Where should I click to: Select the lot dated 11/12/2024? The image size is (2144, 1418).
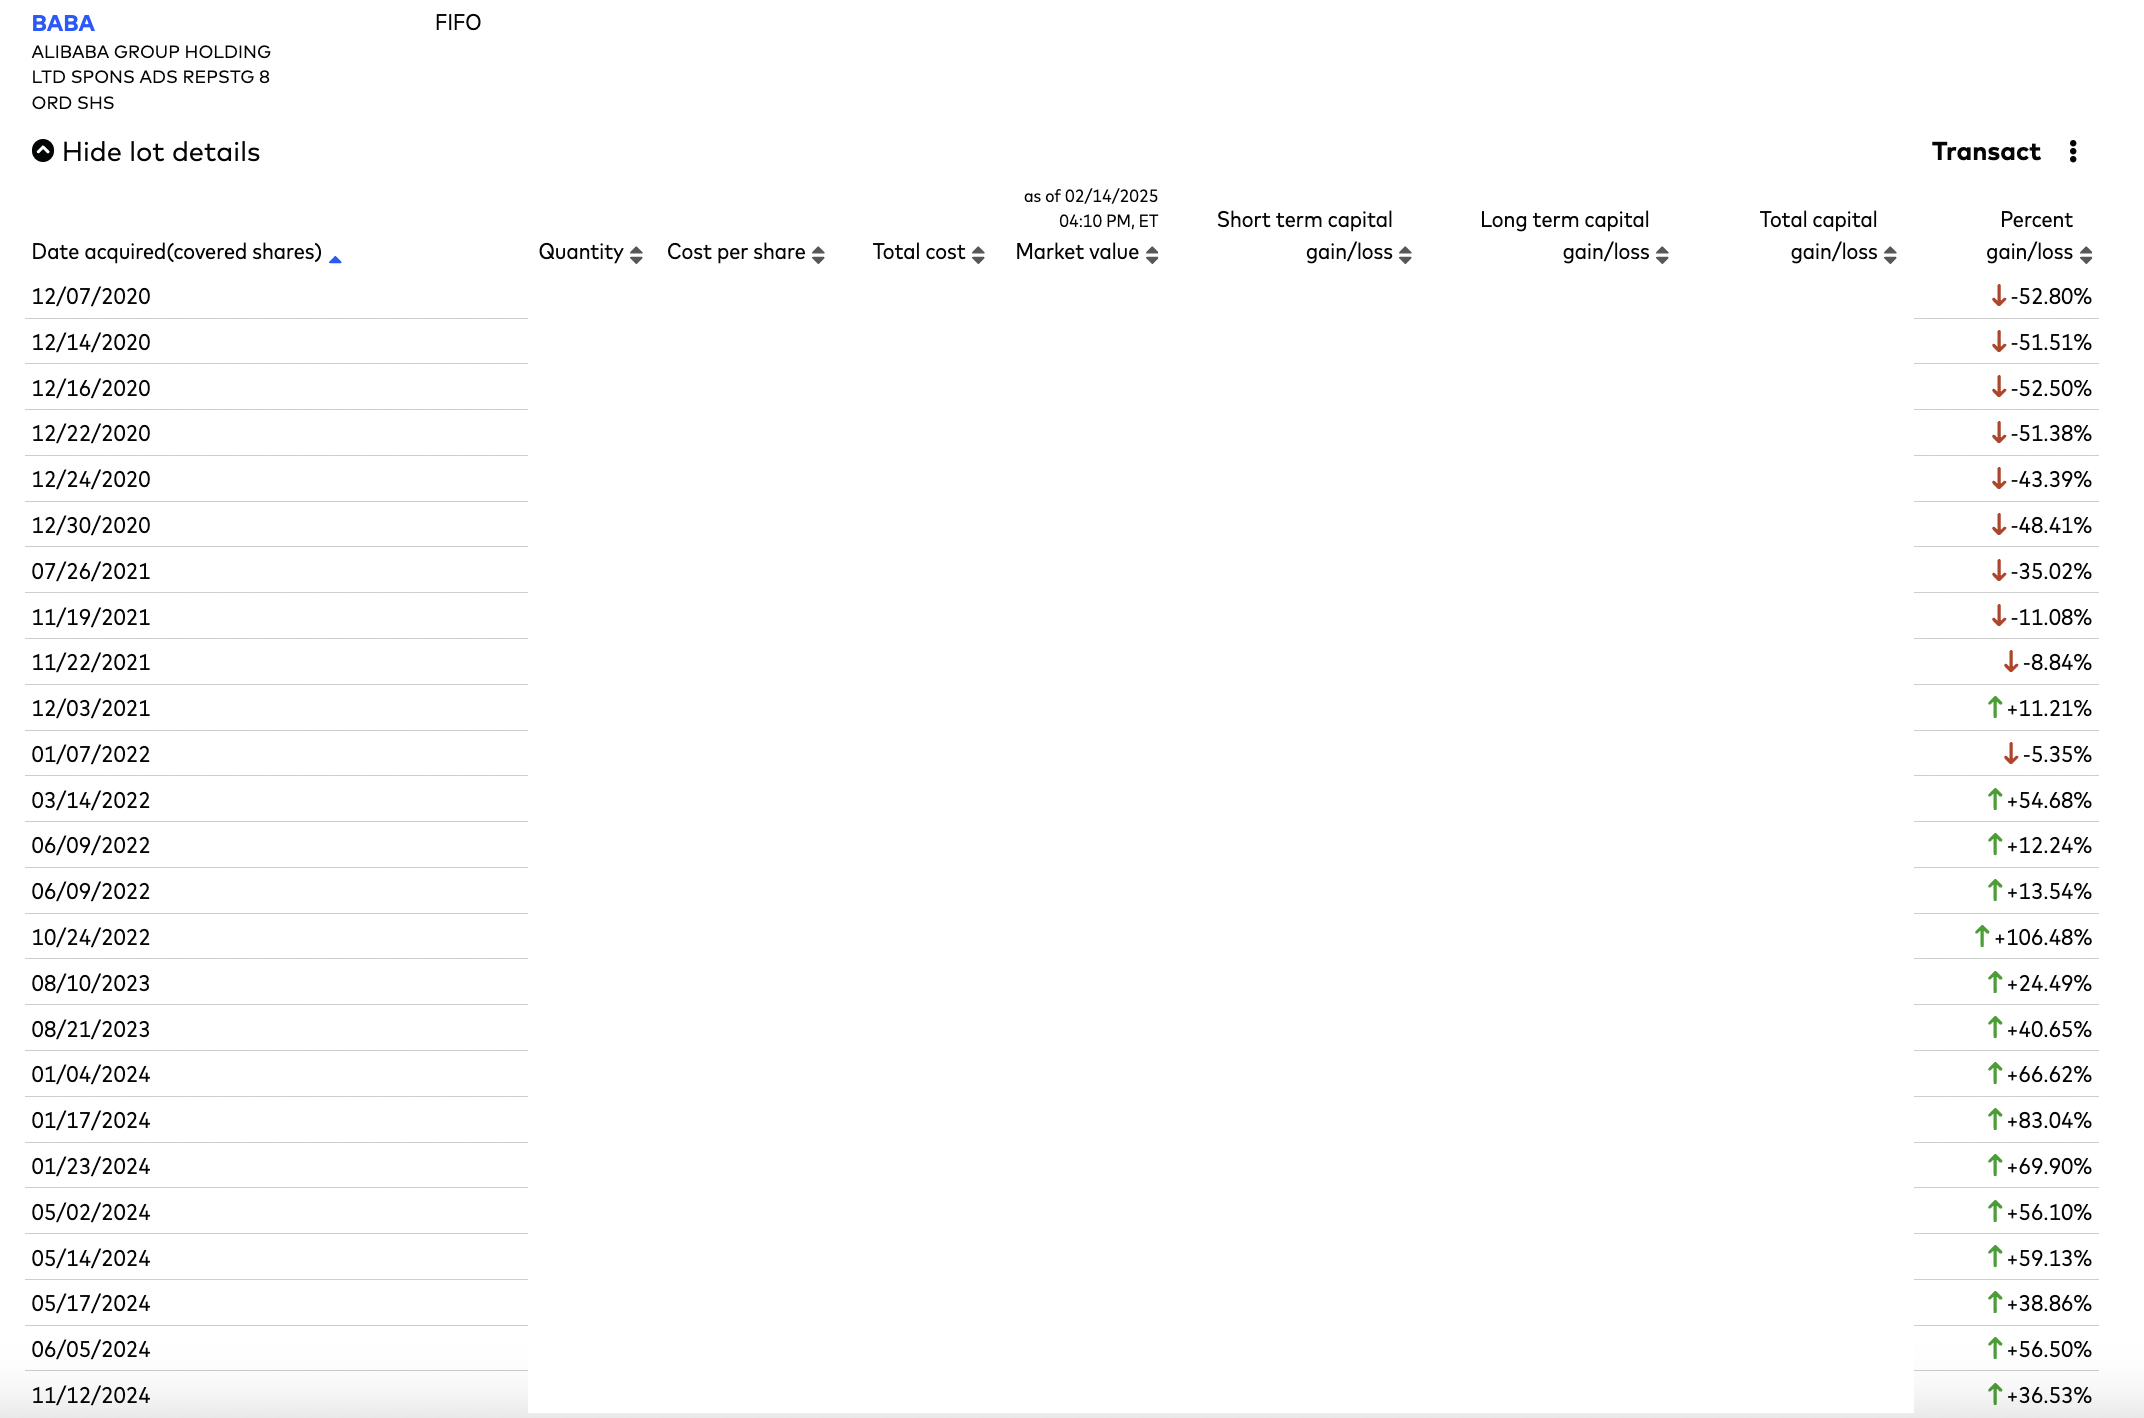click(x=91, y=1396)
